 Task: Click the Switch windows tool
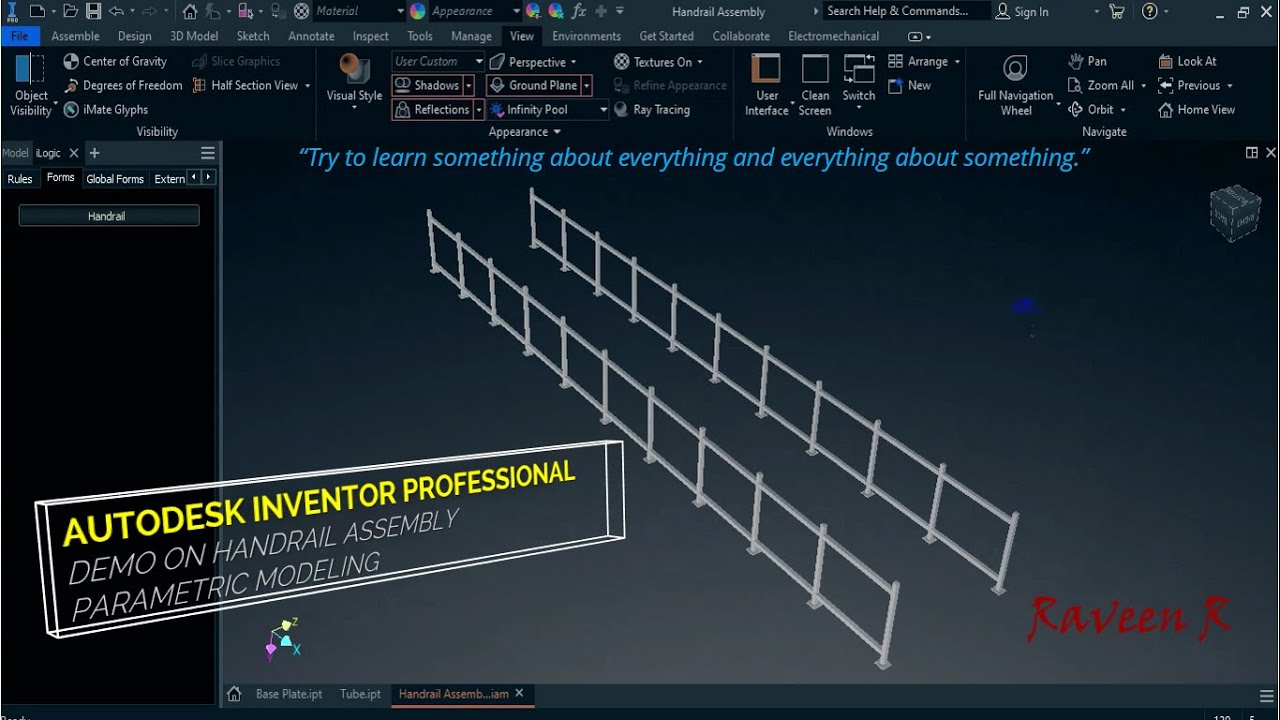click(859, 80)
